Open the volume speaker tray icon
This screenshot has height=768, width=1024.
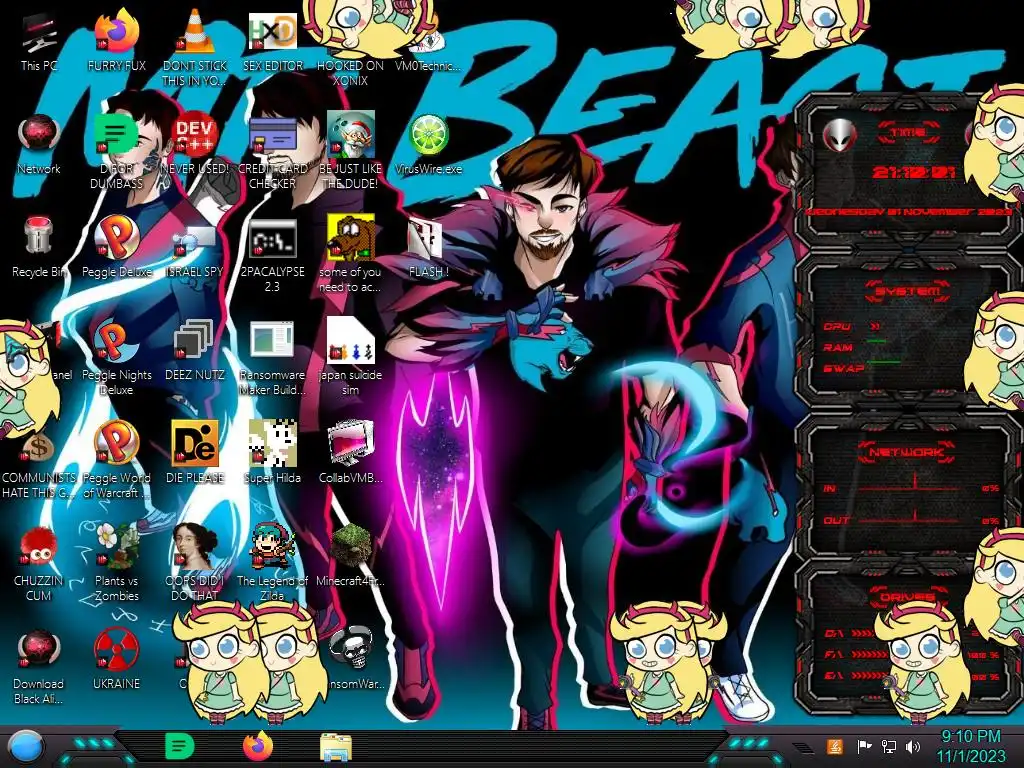[913, 746]
